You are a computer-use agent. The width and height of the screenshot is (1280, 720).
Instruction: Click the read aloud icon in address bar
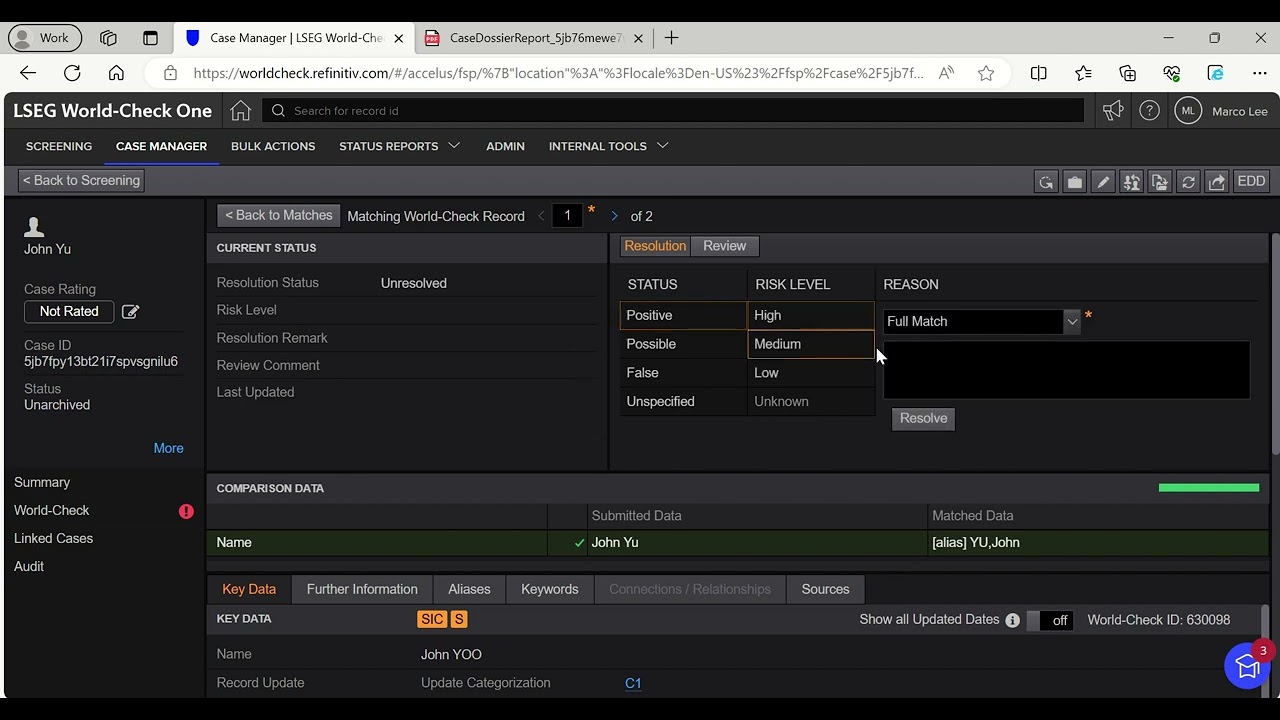pyautogui.click(x=946, y=73)
